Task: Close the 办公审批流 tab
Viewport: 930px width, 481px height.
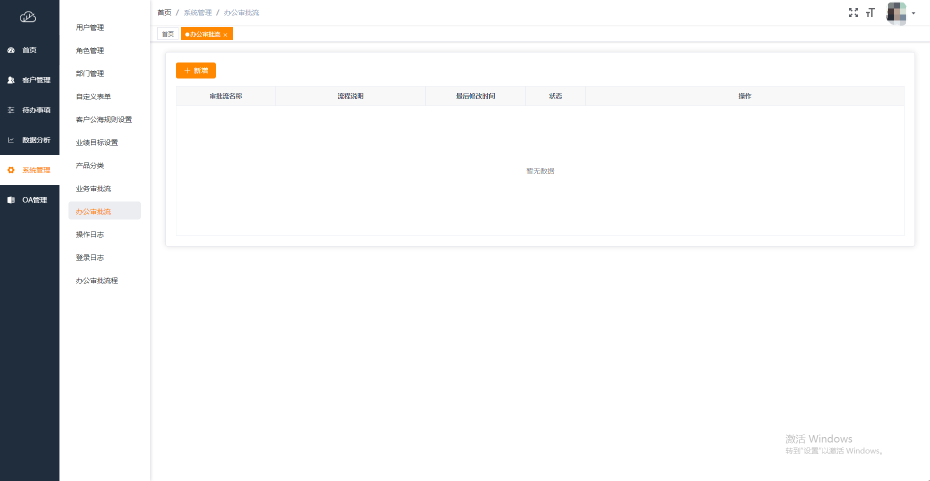Action: (226, 34)
